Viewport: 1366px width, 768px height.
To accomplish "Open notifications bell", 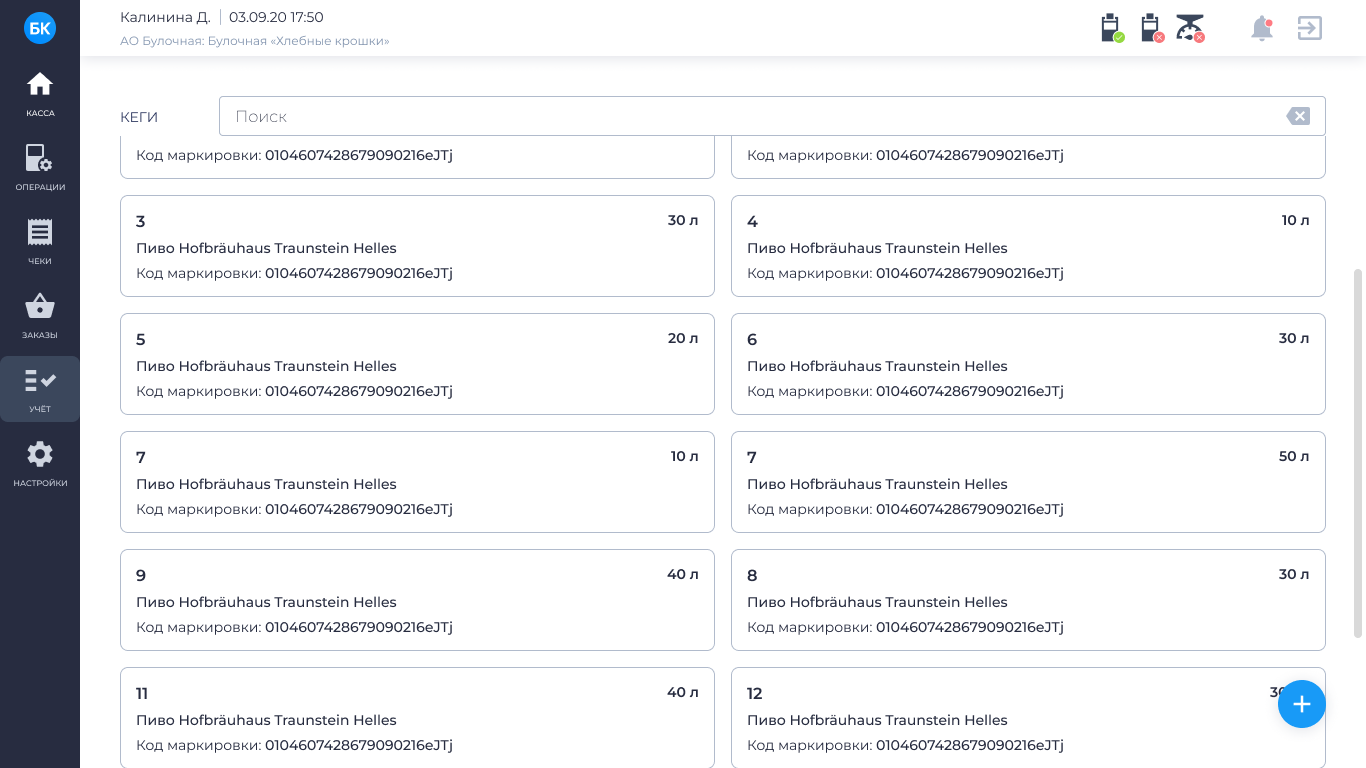I will coord(1262,28).
